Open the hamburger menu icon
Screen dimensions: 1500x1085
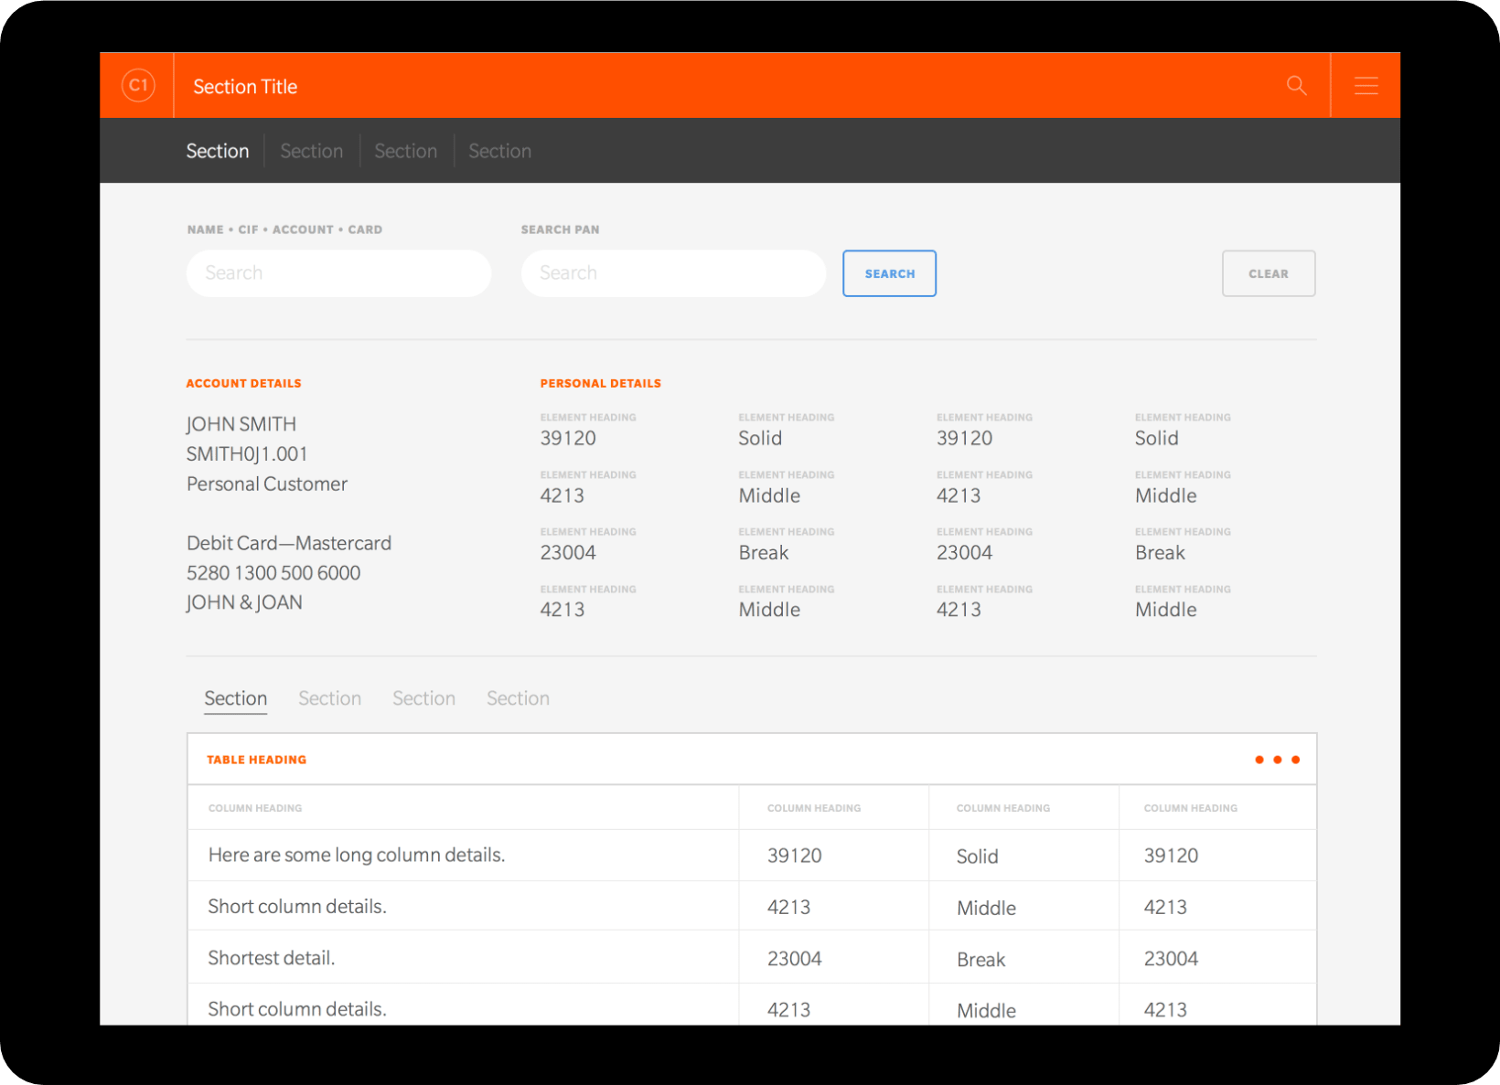(x=1366, y=86)
